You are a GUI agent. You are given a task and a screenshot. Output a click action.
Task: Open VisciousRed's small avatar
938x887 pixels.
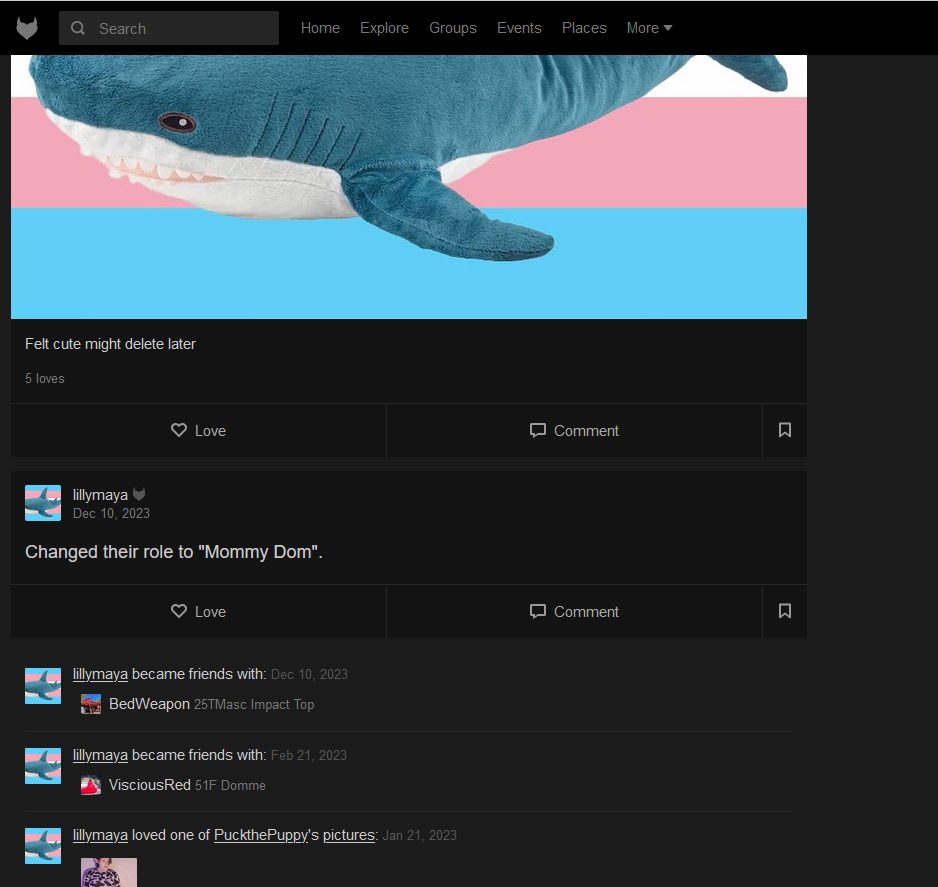click(91, 785)
